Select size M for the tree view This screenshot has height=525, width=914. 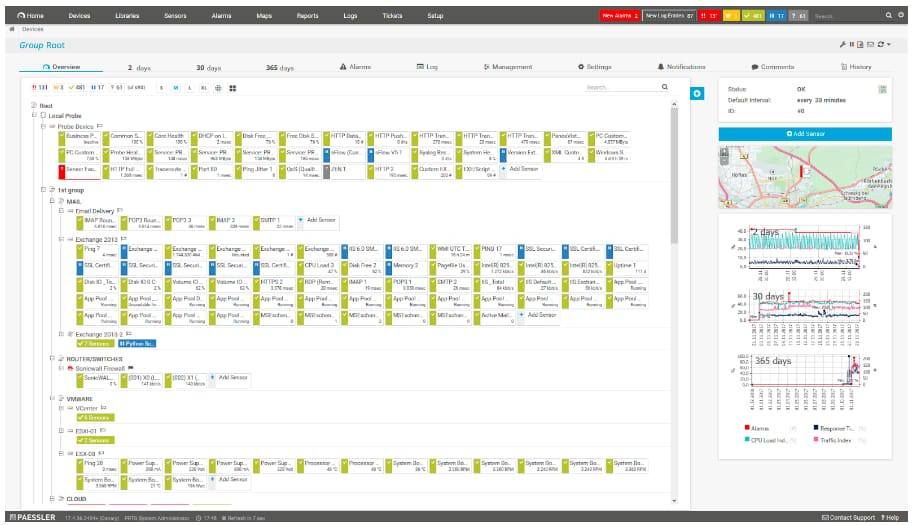[x=175, y=88]
